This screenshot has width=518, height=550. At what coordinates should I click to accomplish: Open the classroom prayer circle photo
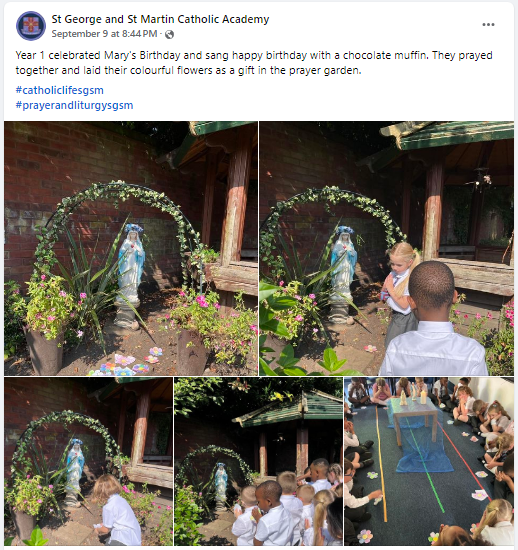pos(429,462)
